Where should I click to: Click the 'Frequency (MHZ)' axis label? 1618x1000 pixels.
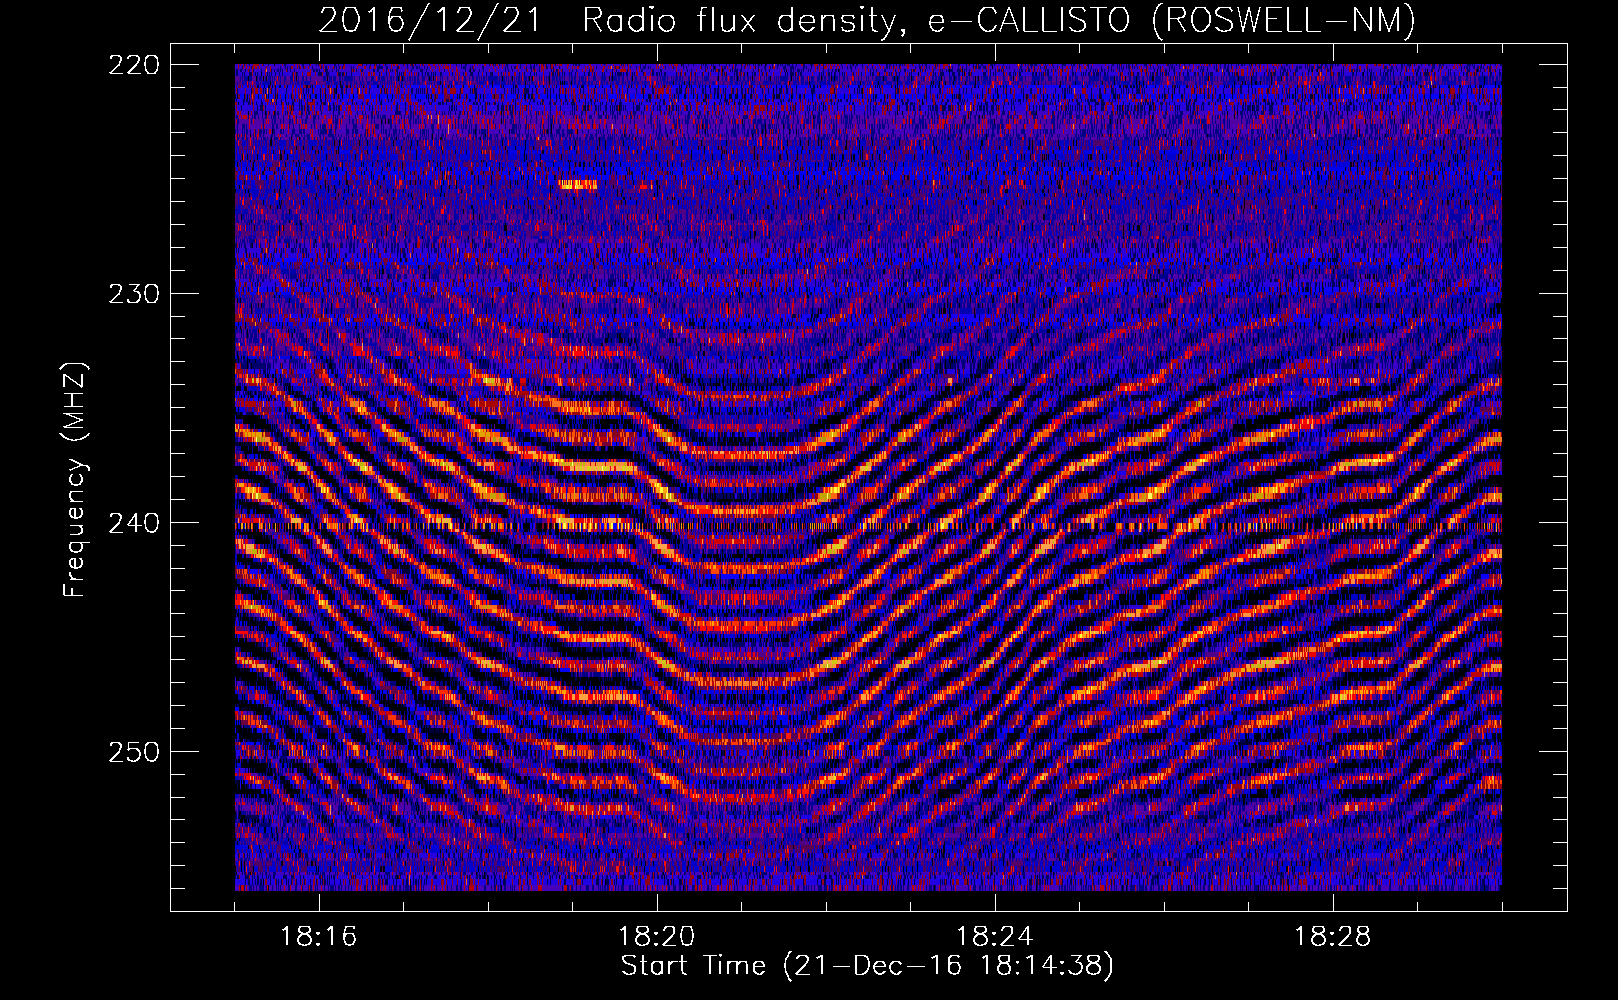[x=75, y=479]
